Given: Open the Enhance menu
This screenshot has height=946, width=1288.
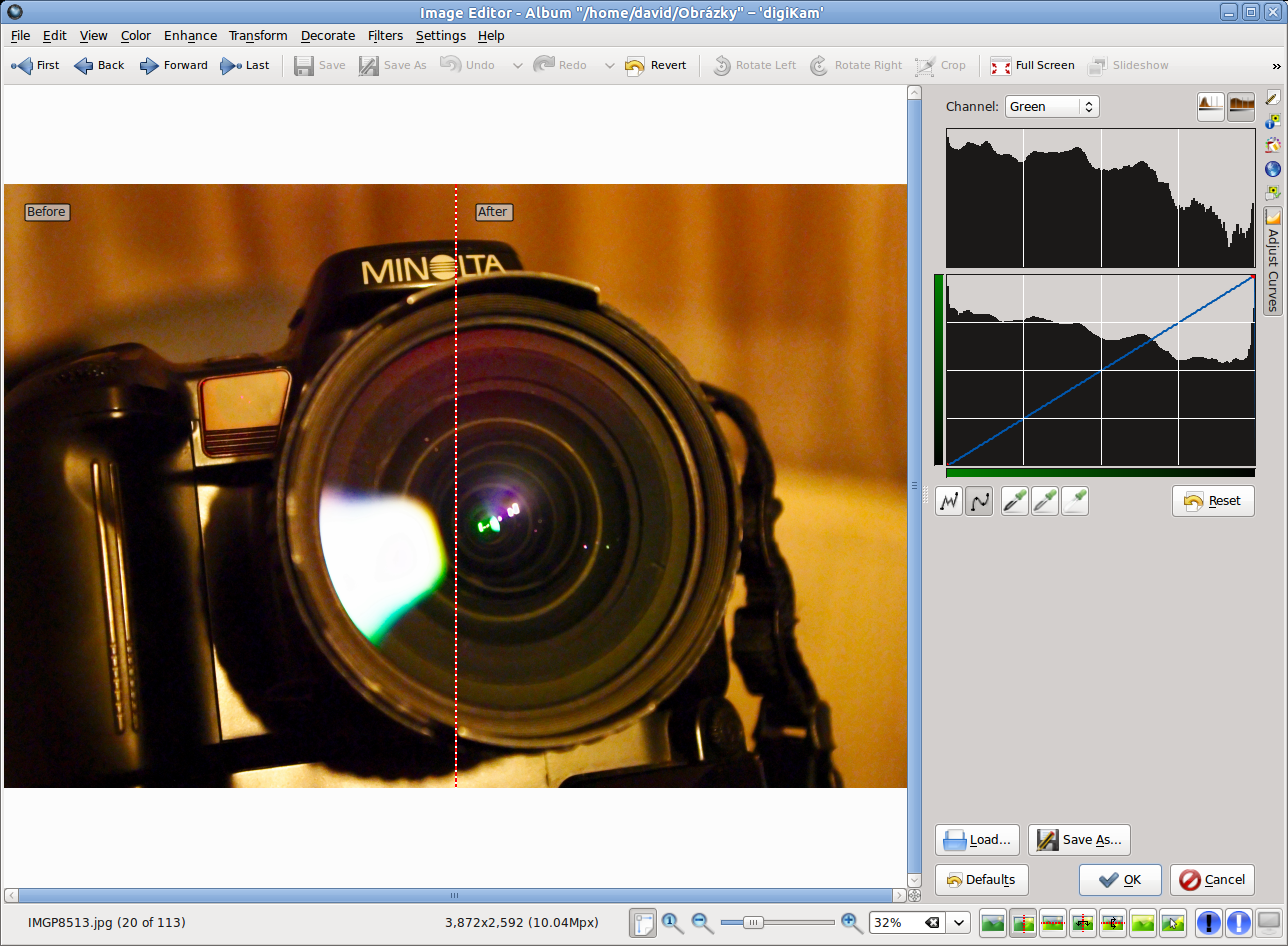Looking at the screenshot, I should [x=190, y=35].
